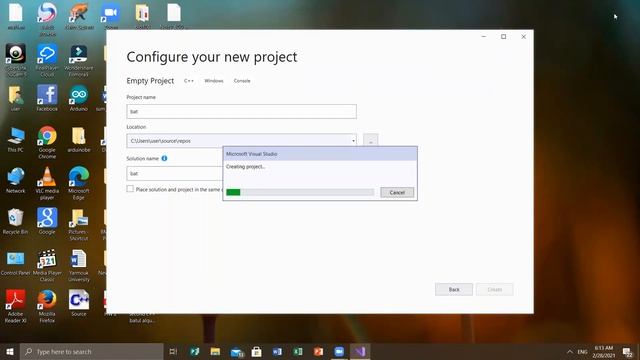The height and width of the screenshot is (360, 640).
Task: Open This PC desktop icon
Action: [x=16, y=140]
